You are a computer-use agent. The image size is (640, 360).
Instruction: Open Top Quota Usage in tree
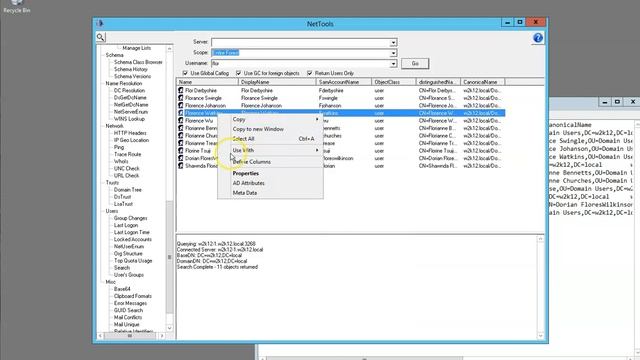(133, 261)
